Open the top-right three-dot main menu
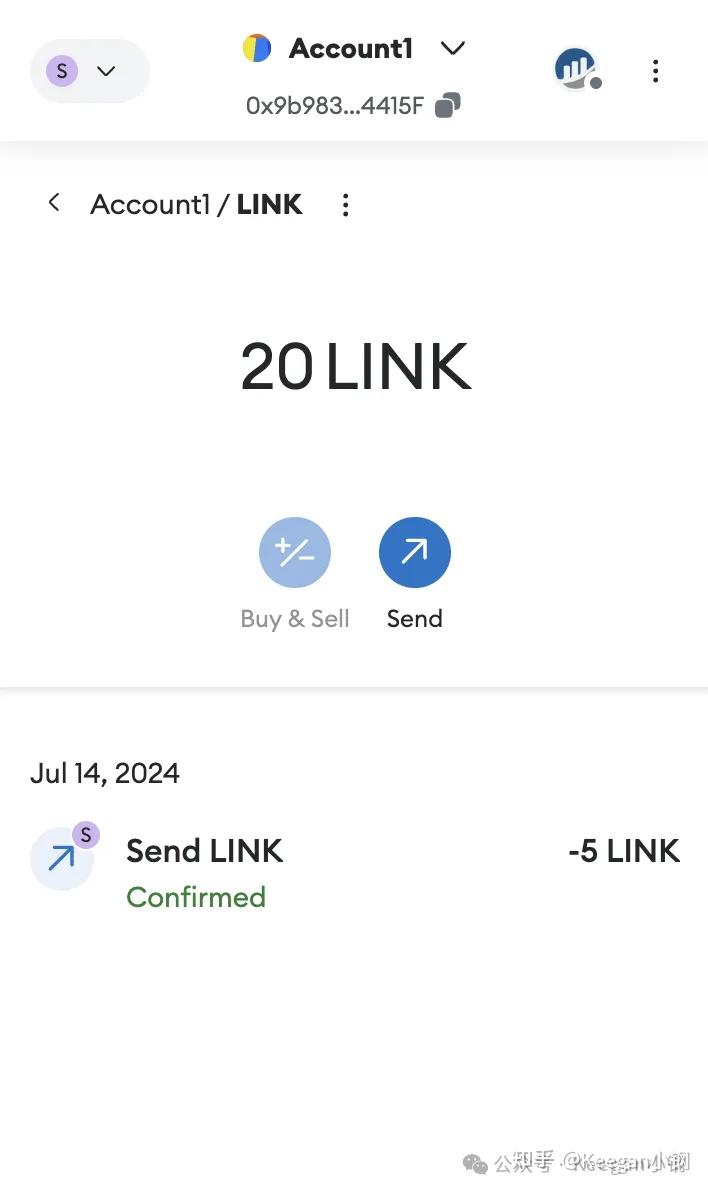Viewport: 708px width, 1192px height. pos(655,71)
